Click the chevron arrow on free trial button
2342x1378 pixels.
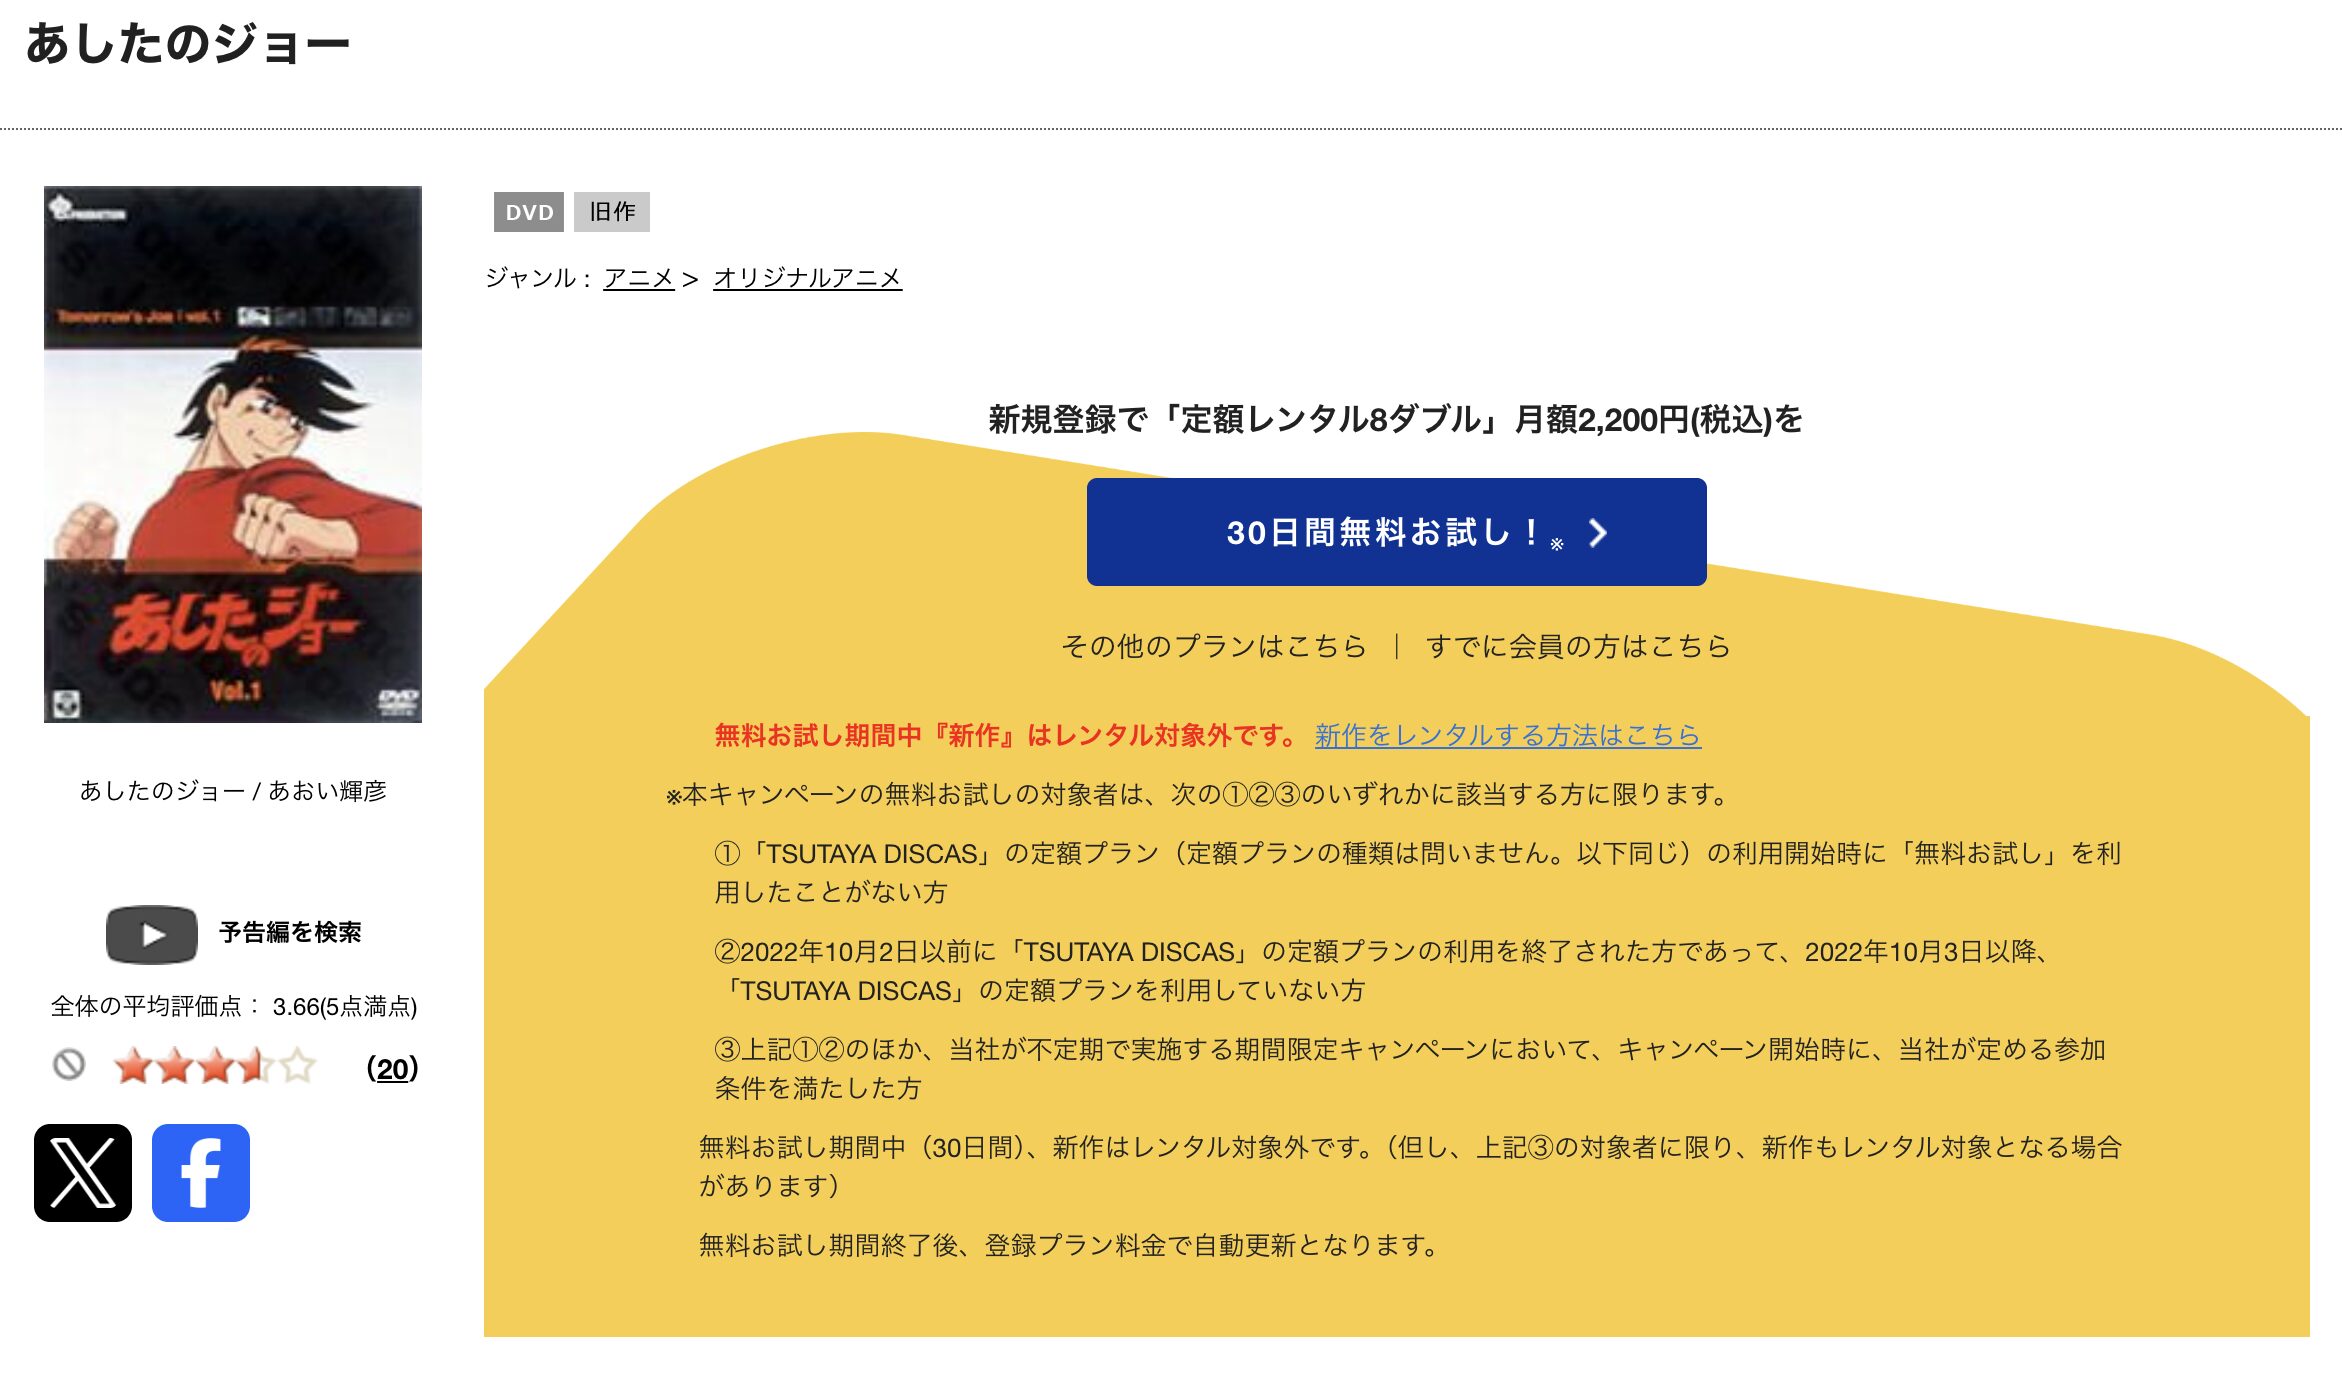click(1598, 533)
